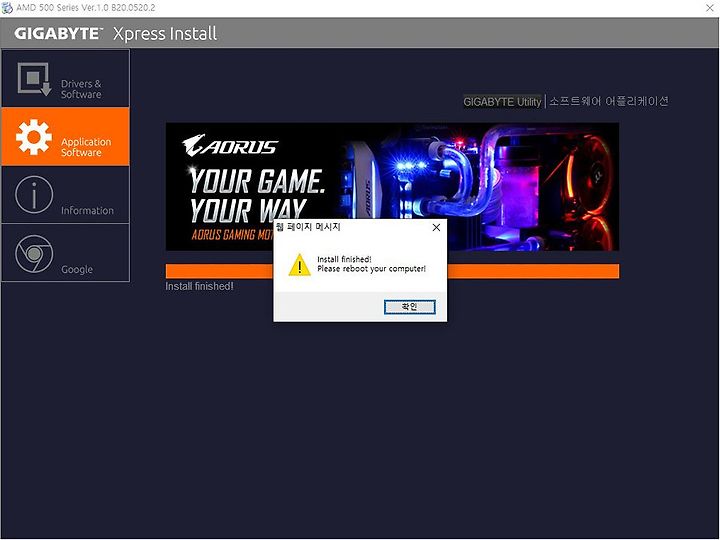Close the Xpress Install window
Image resolution: width=720 pixels, height=540 pixels.
point(709,8)
